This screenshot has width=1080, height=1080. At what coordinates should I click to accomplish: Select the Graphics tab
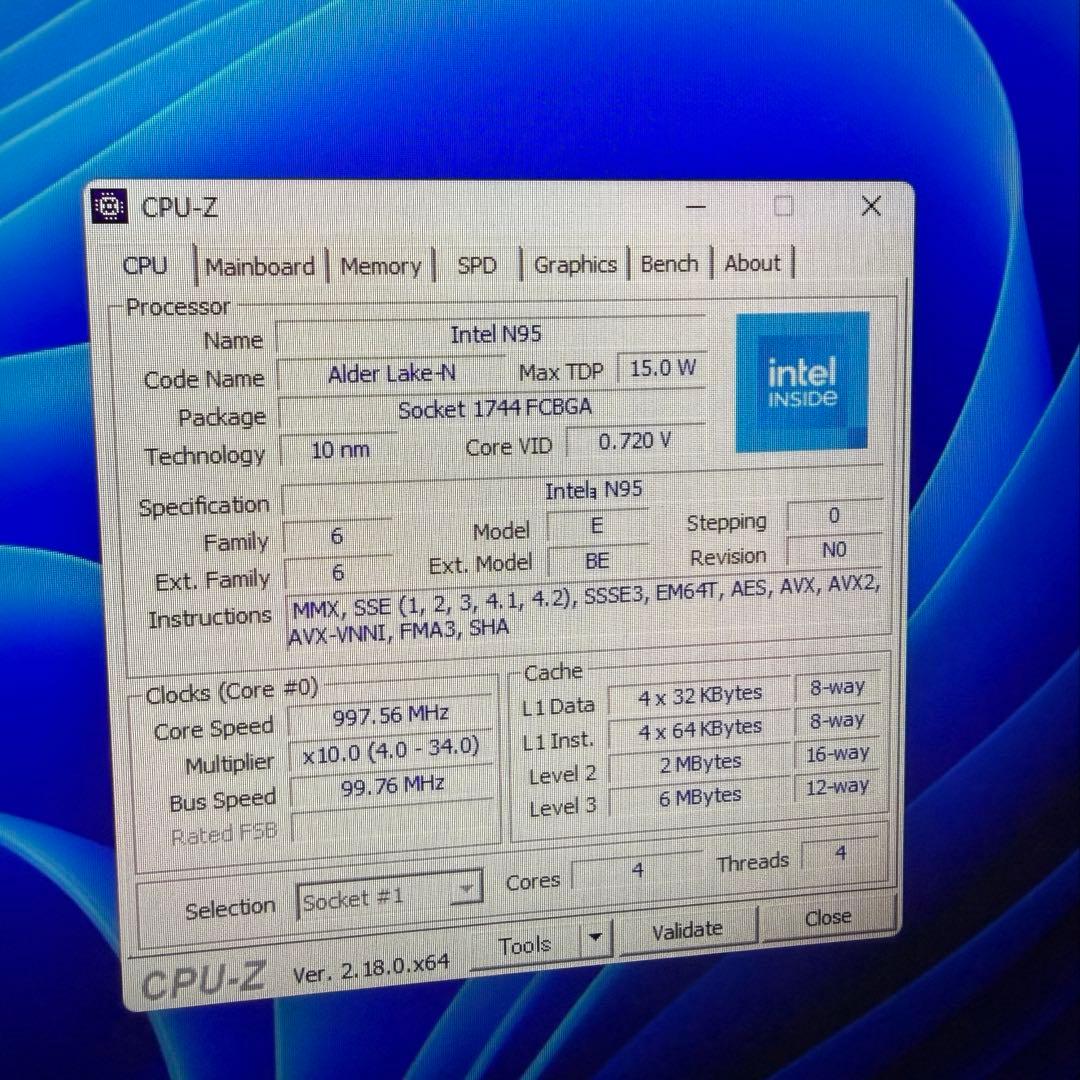click(575, 264)
